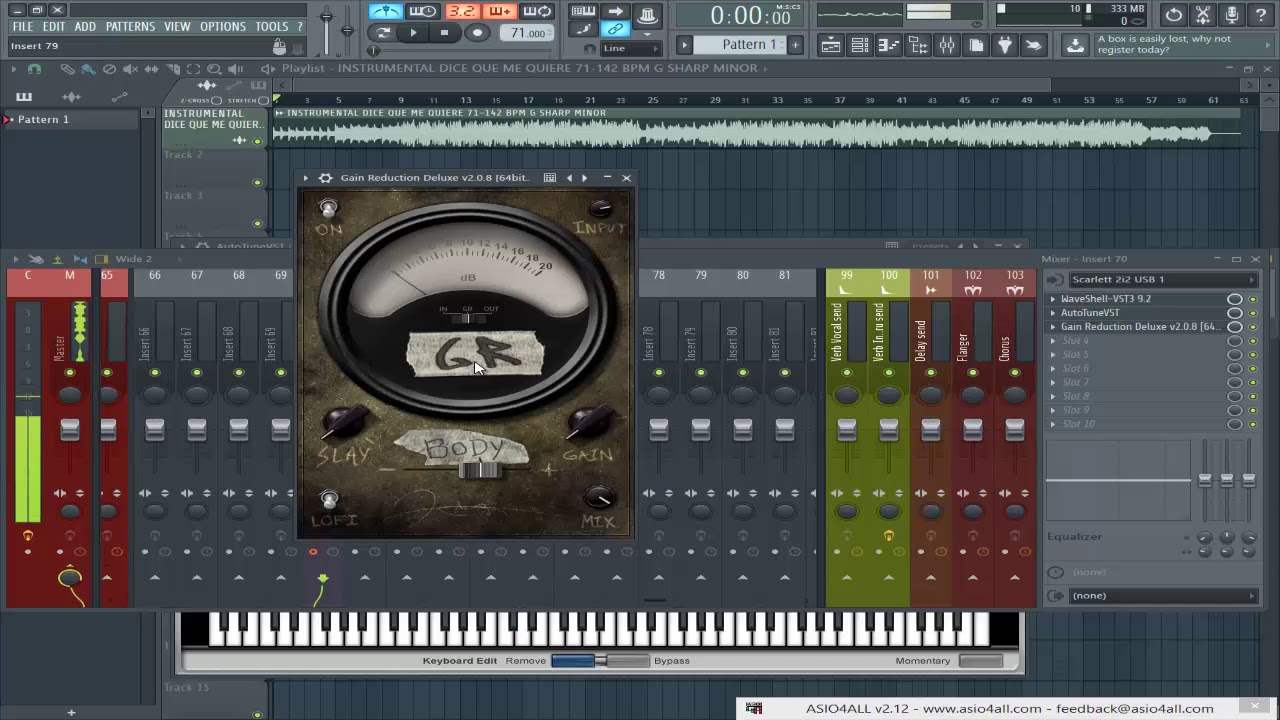
Task: Open audio recording microphone icon
Action: tap(1232, 14)
